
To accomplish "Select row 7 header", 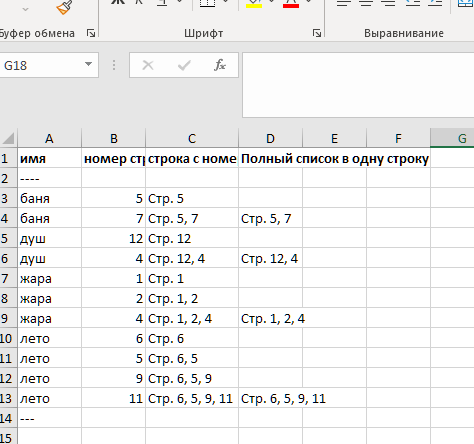I will [8, 278].
